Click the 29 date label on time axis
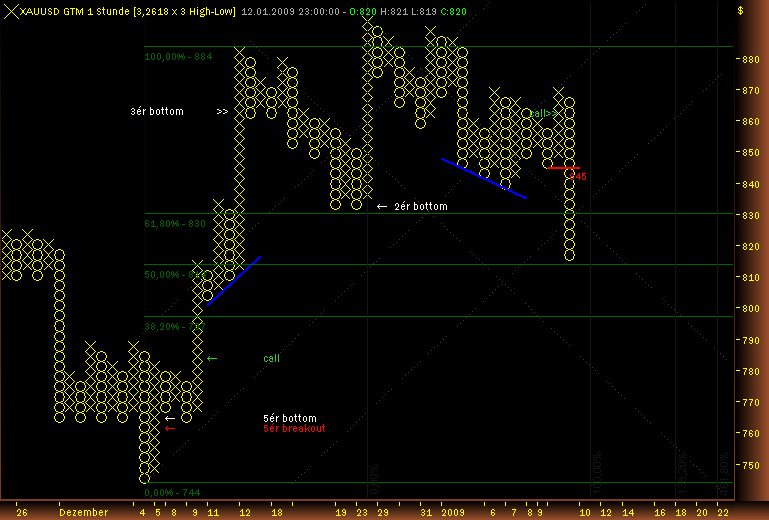 (x=383, y=513)
